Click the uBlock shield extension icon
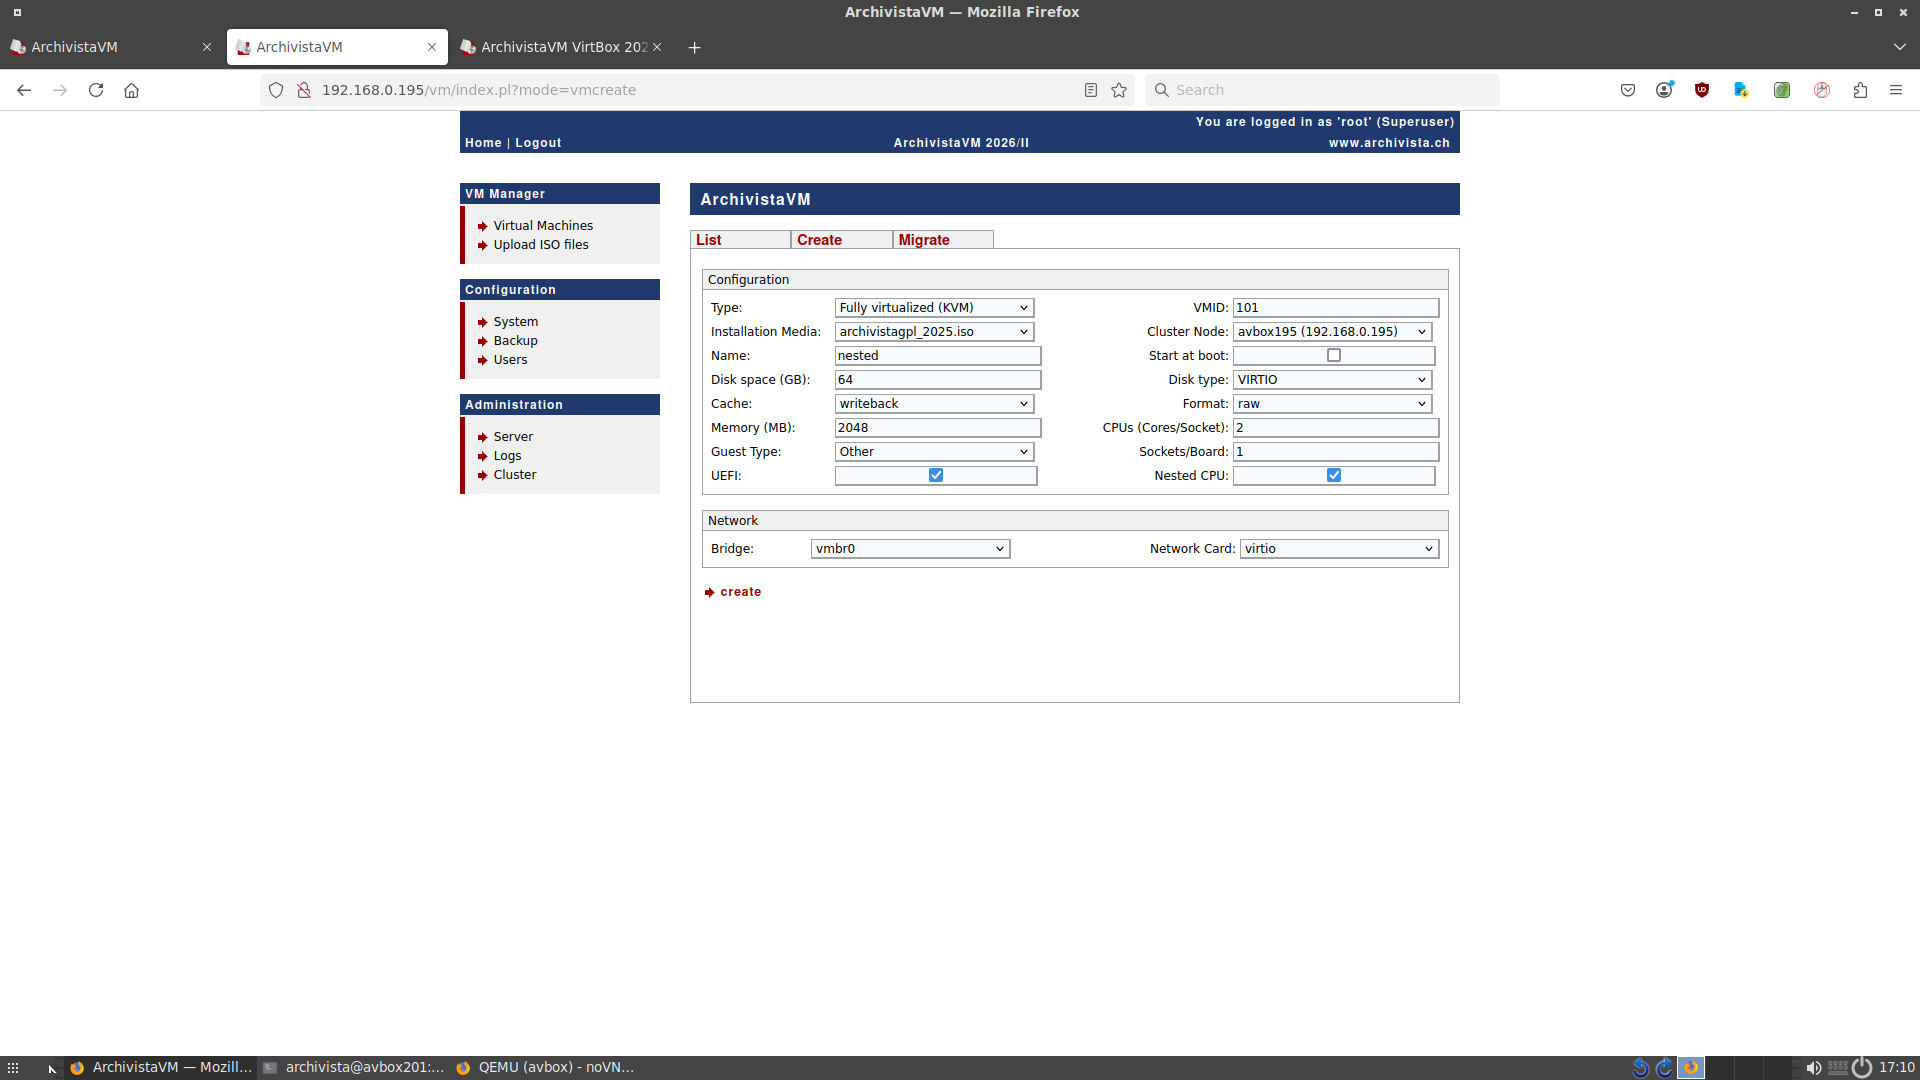1920x1080 pixels. point(1702,90)
